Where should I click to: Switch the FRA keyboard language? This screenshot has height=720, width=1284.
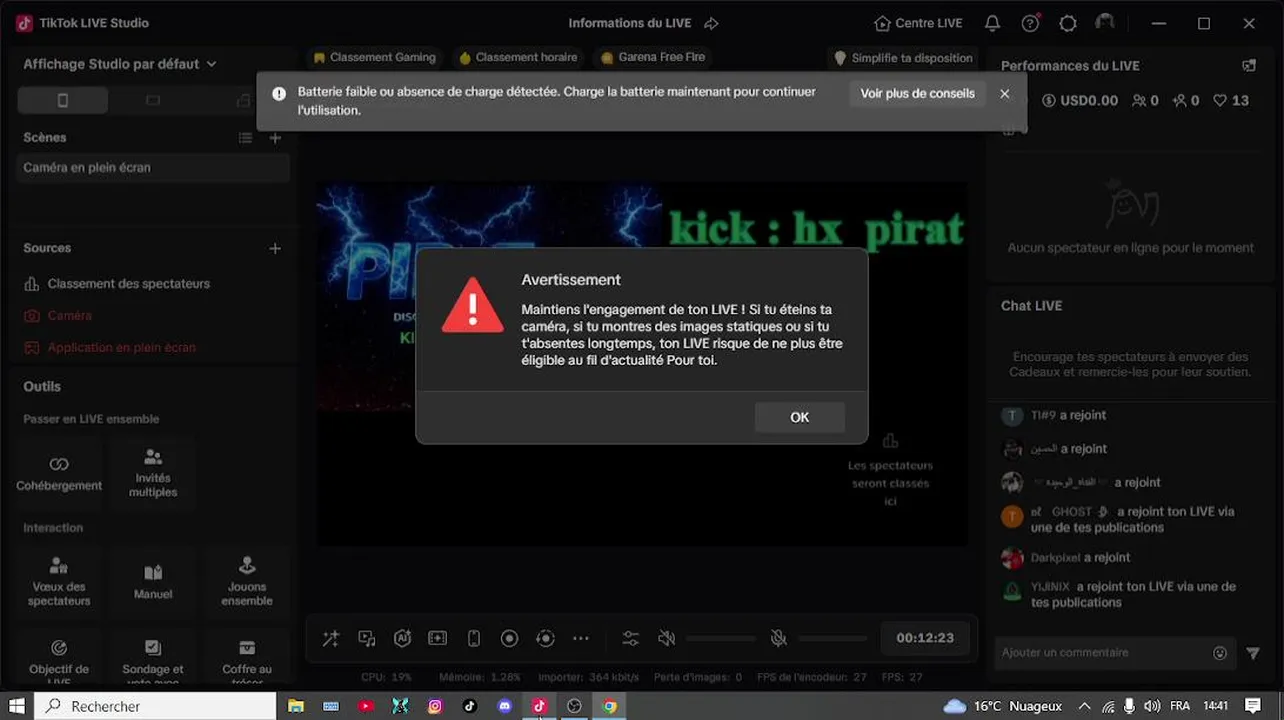[1180, 706]
